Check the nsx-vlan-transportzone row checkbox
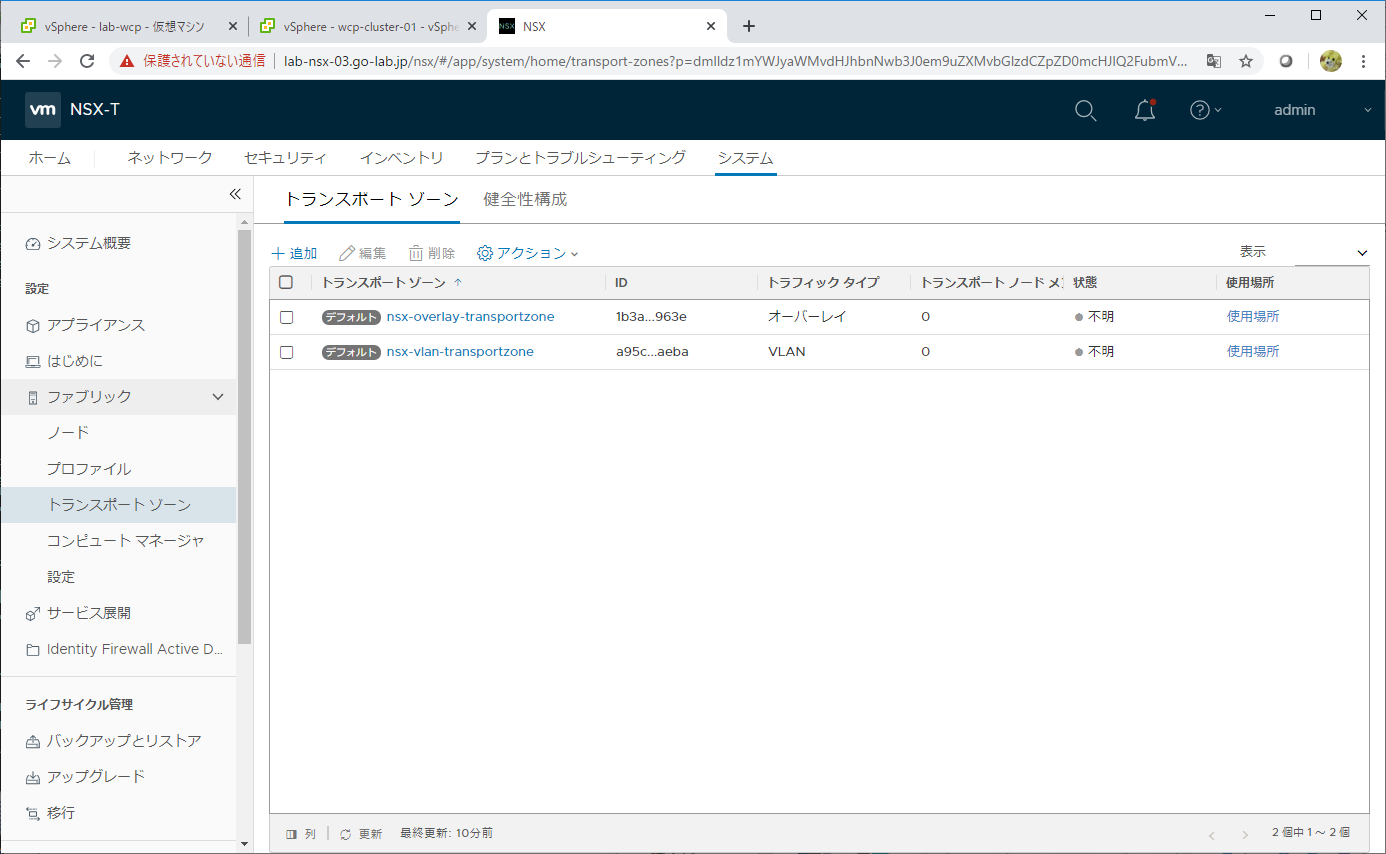 tap(286, 352)
